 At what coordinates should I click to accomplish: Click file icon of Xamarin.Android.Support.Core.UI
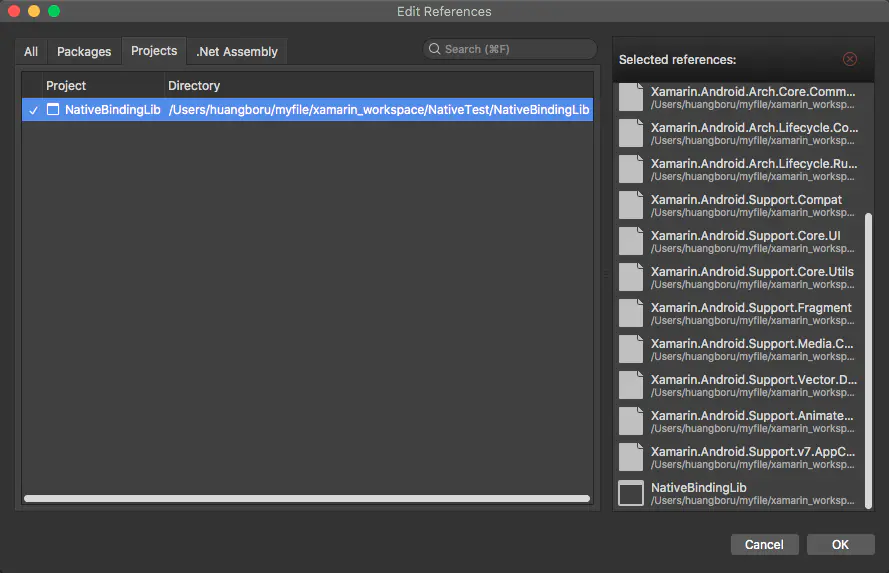pyautogui.click(x=631, y=241)
